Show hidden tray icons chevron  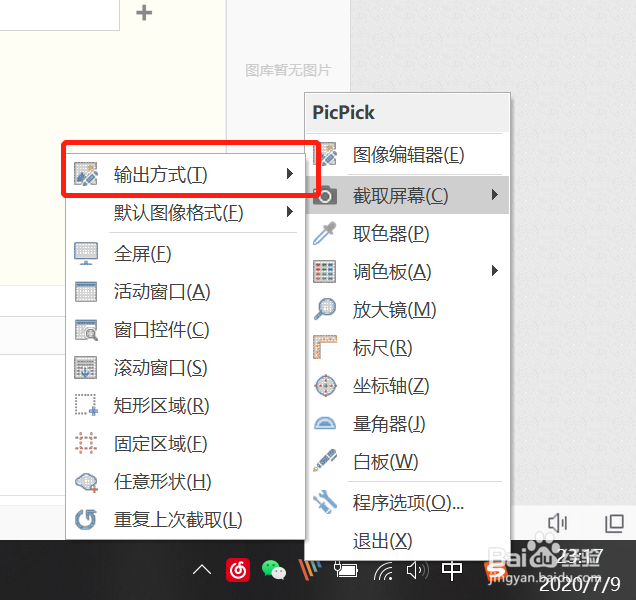[202, 570]
